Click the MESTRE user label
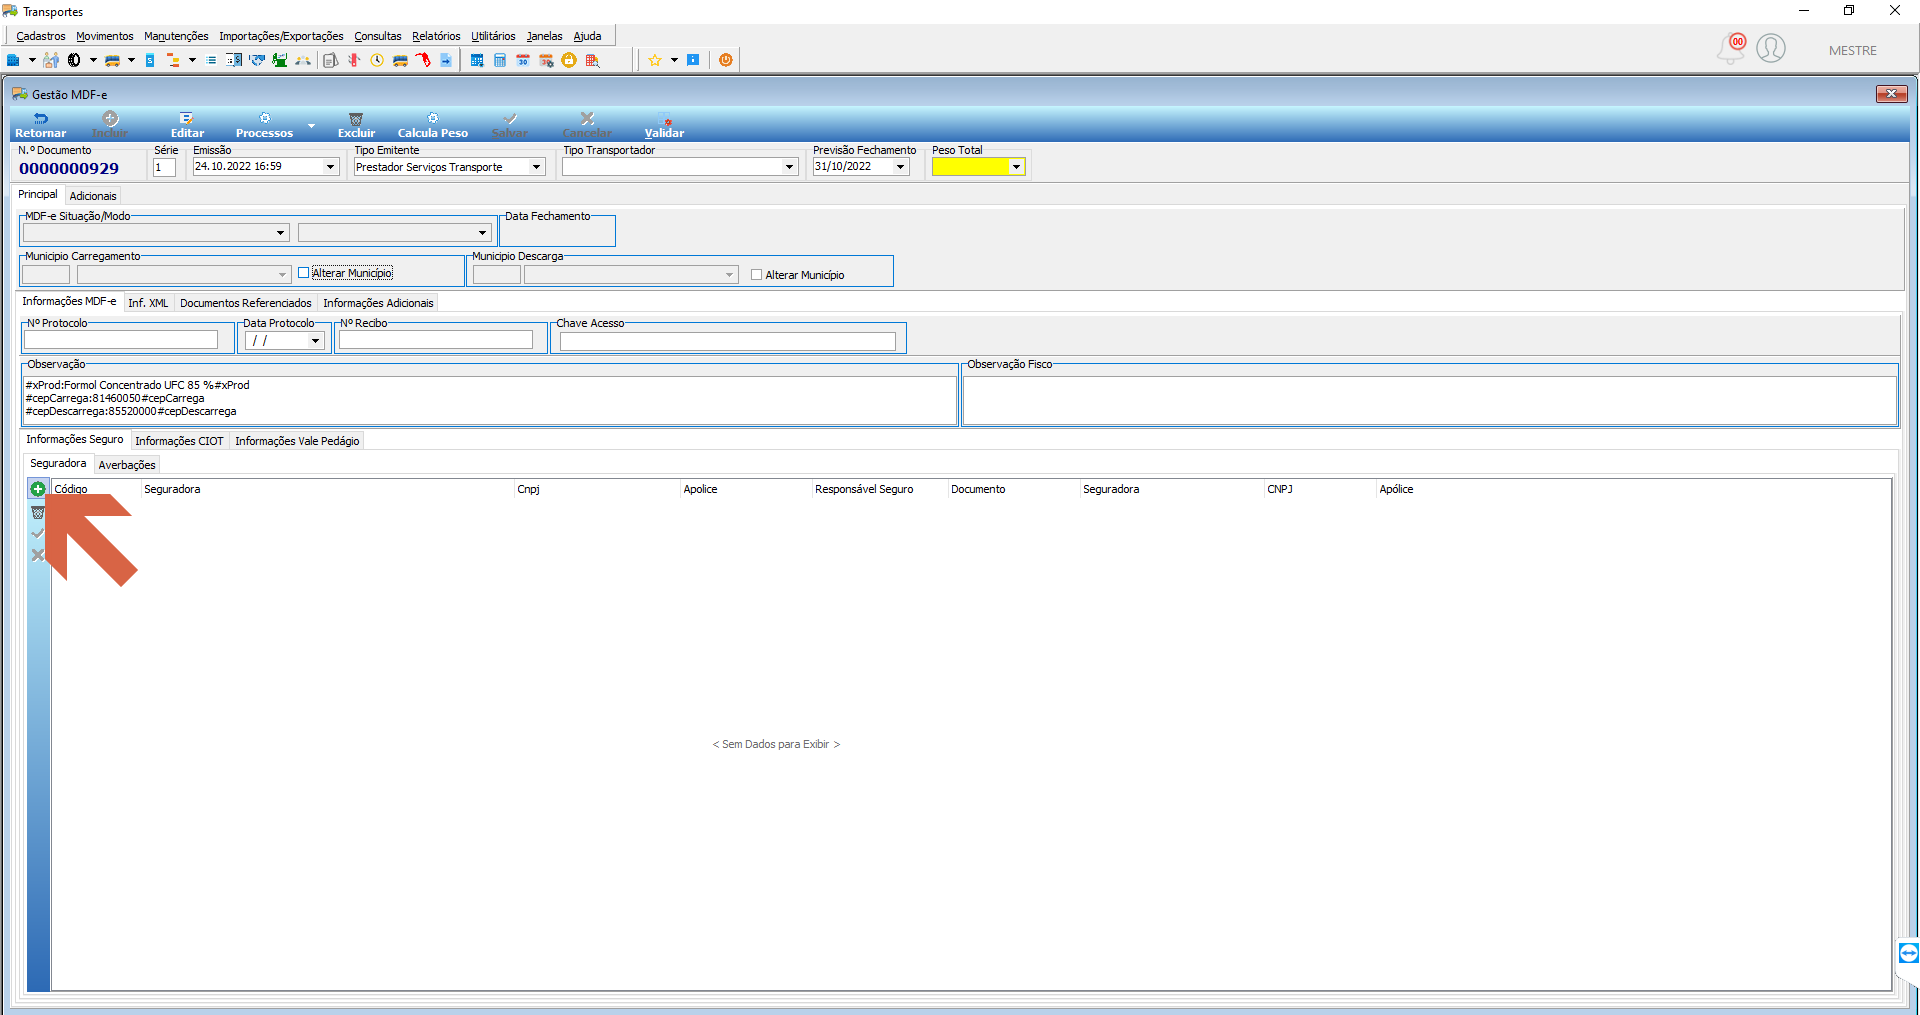1920x1015 pixels. coord(1853,51)
